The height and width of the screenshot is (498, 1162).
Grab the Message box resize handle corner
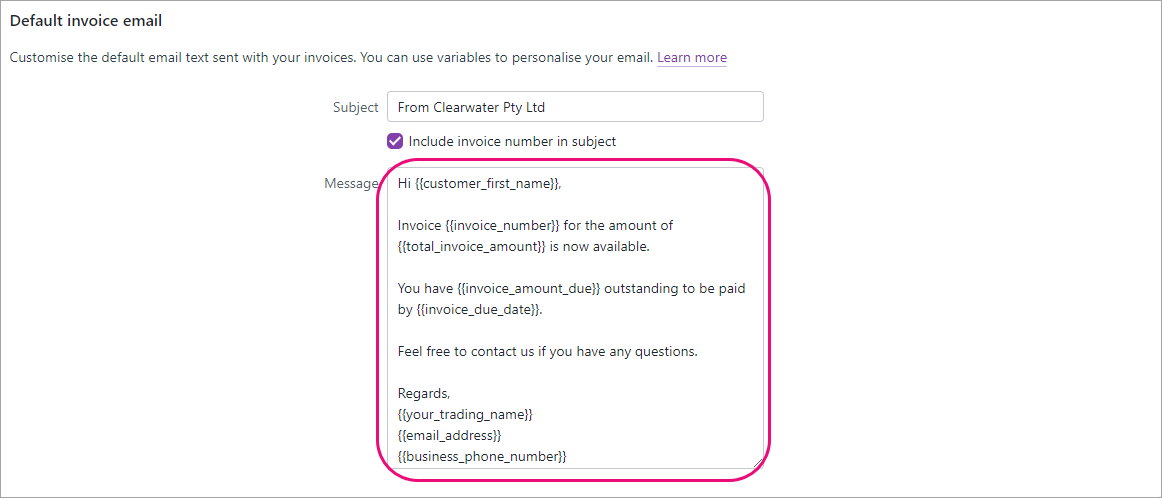click(757, 462)
